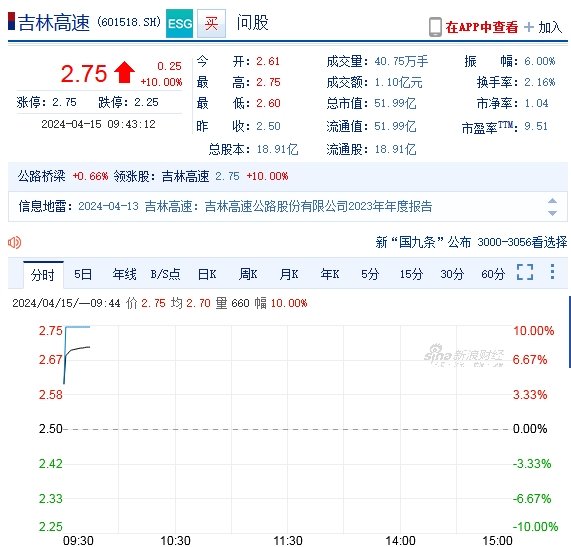Screen dimensions: 571x547
Task: Click the 总股本 18.91亿 value
Action: point(277,149)
